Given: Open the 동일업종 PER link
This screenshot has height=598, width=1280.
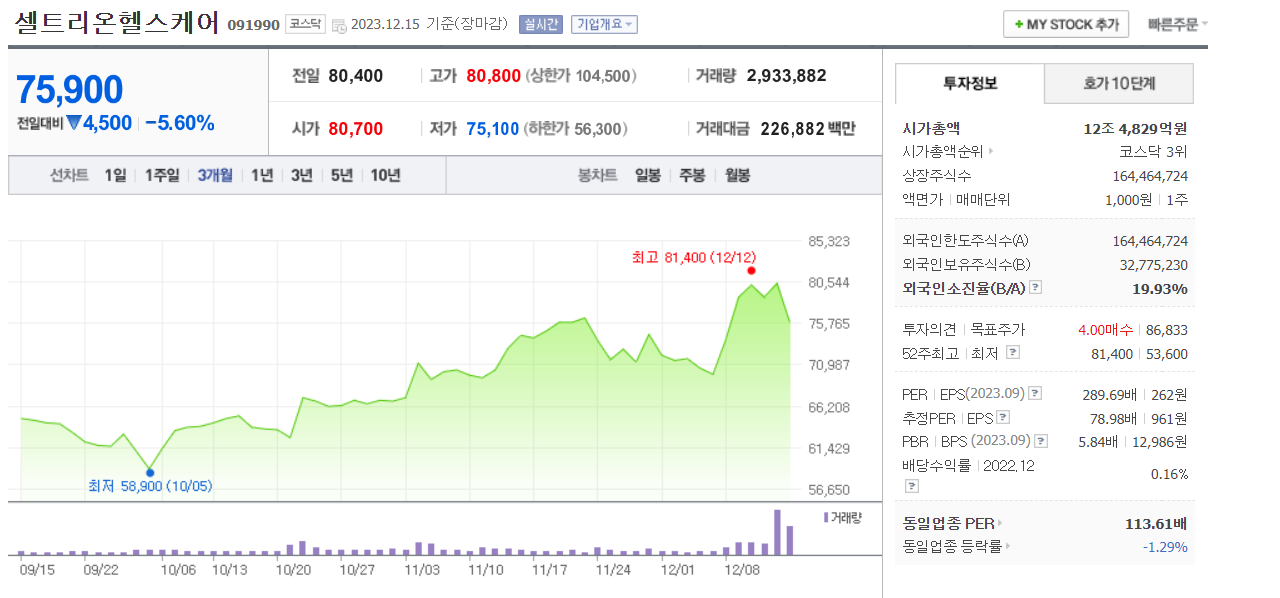Looking at the screenshot, I should click(947, 522).
